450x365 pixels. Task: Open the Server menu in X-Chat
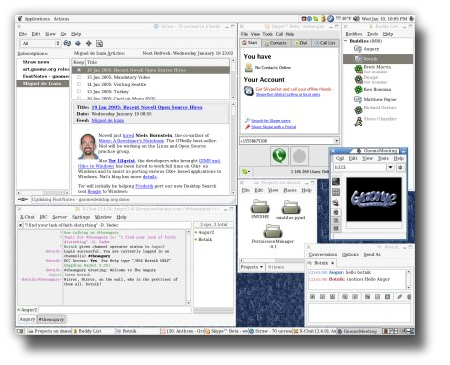[60, 217]
